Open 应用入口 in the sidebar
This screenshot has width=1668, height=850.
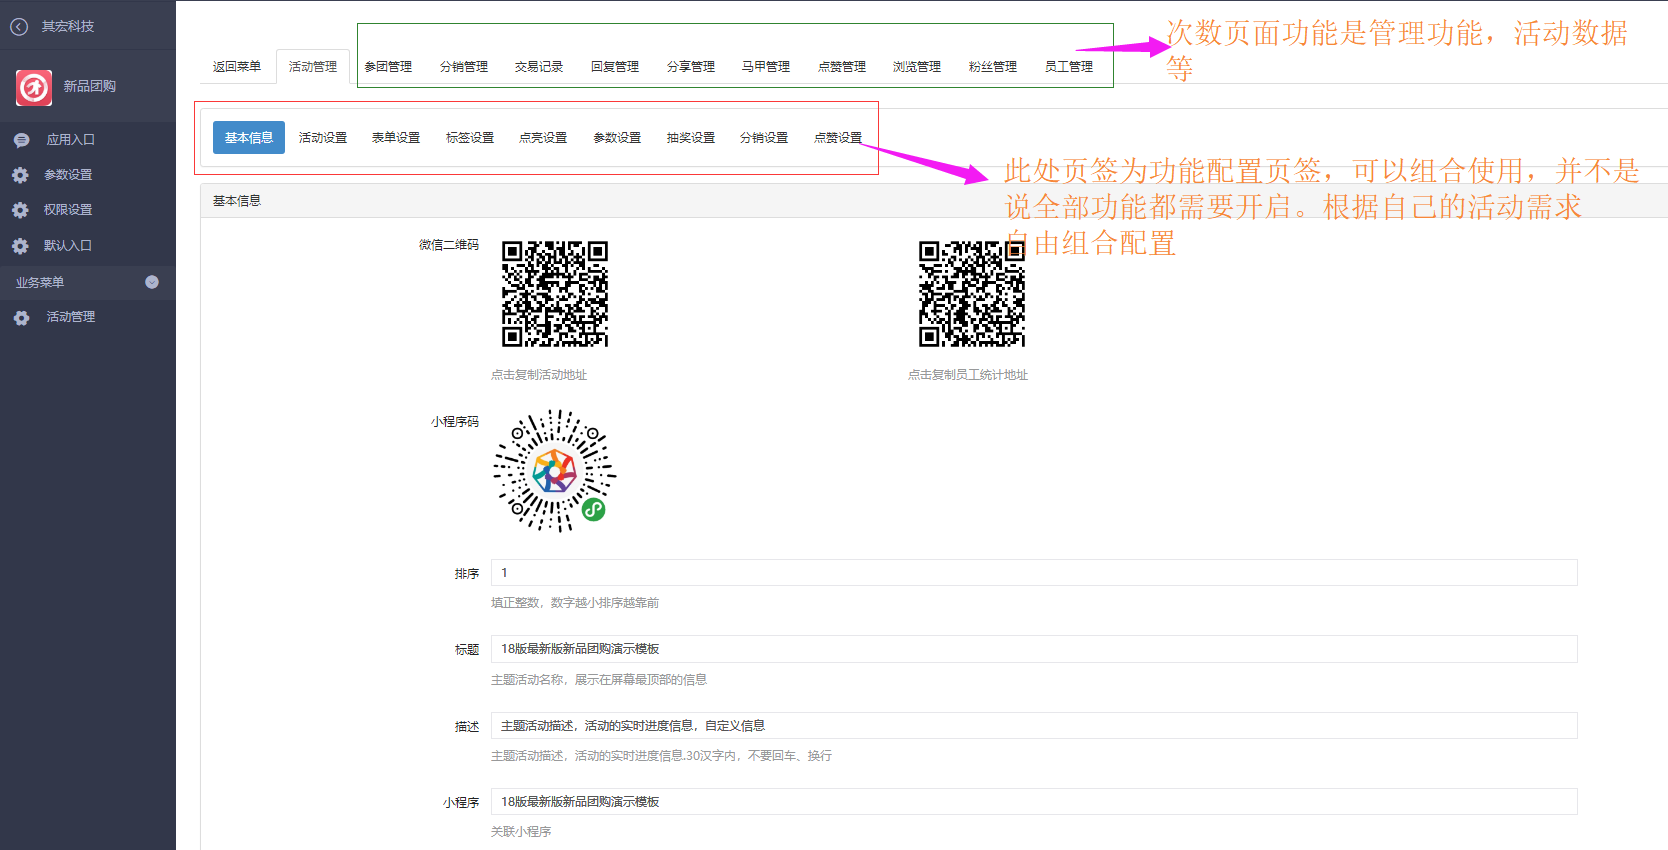click(70, 140)
